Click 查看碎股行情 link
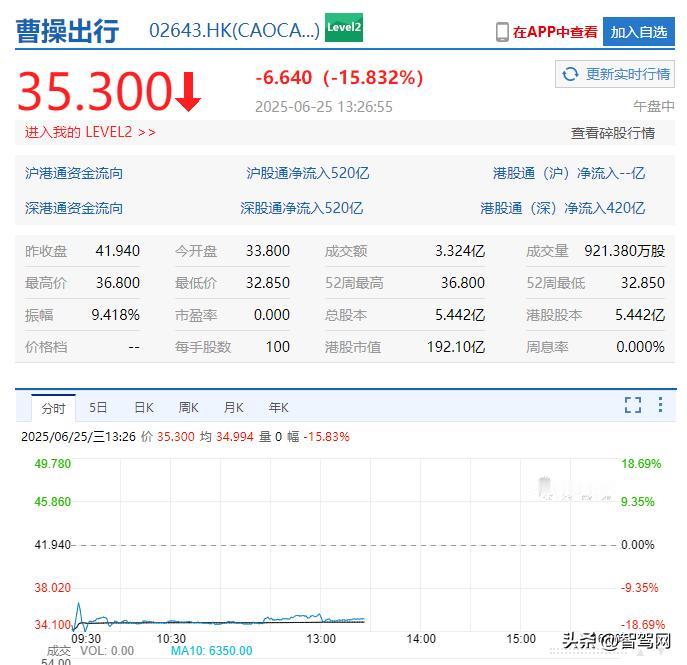 pos(613,133)
